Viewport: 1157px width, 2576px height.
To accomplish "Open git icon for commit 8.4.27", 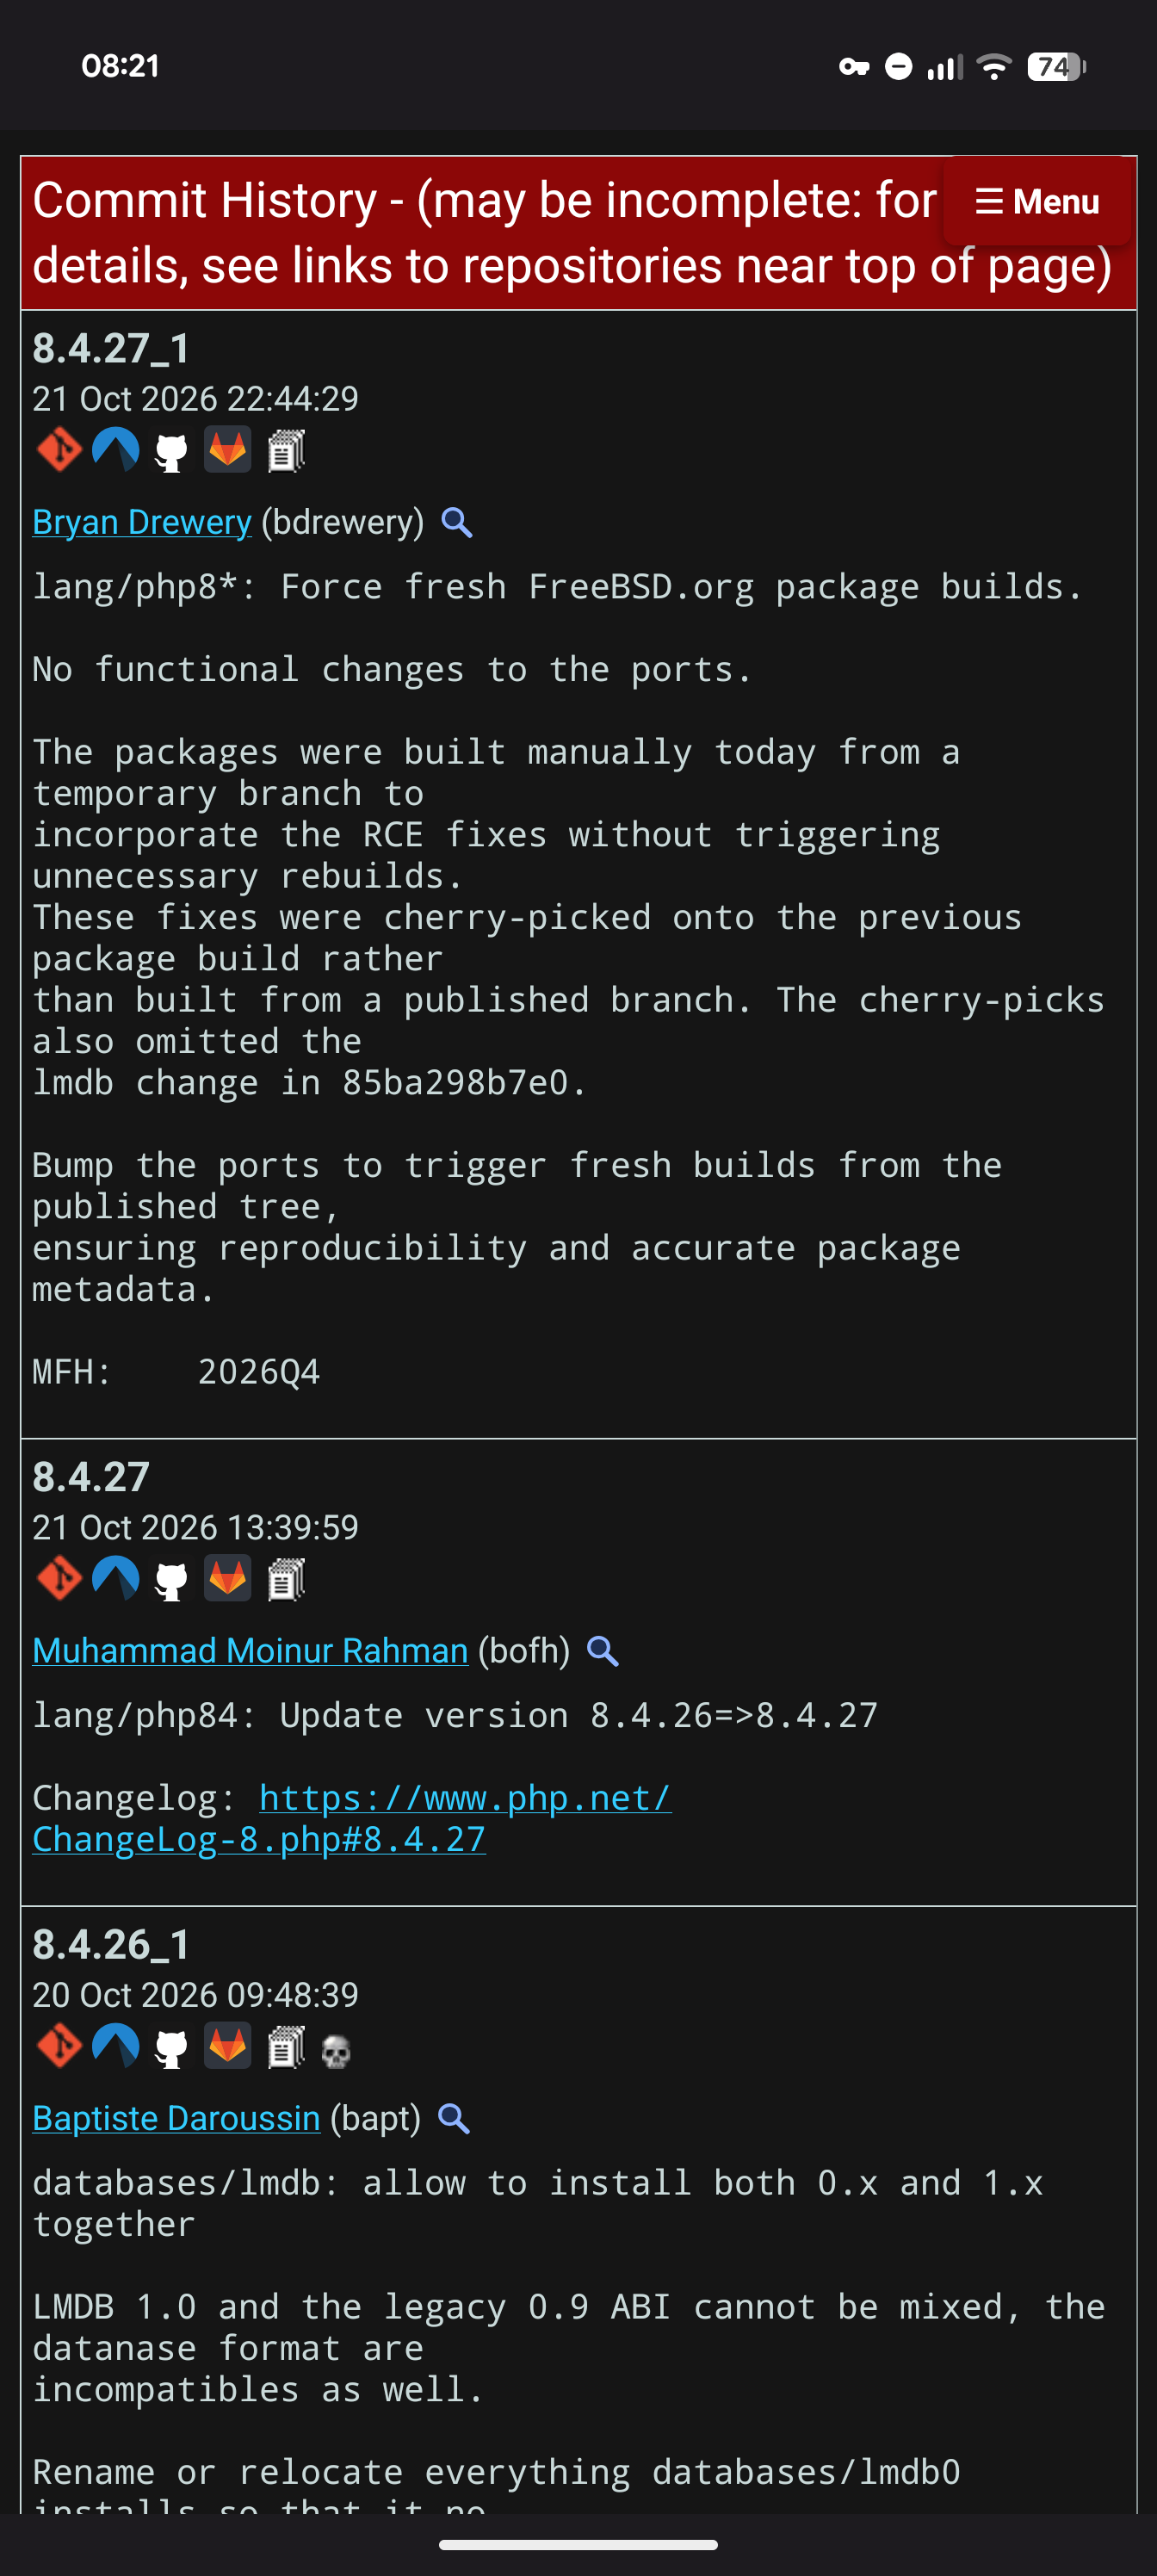I will 59,1578.
